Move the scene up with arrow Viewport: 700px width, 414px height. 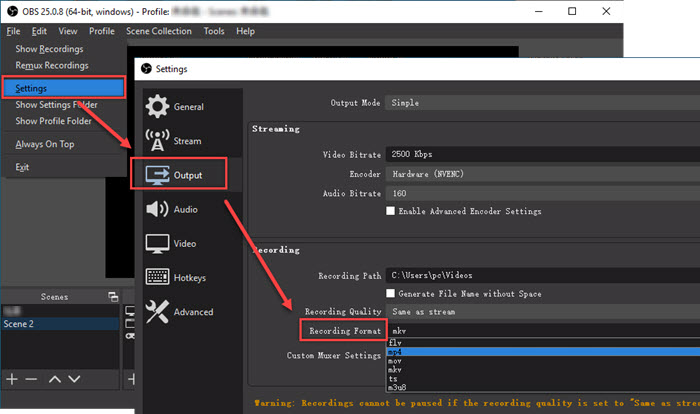tap(54, 379)
